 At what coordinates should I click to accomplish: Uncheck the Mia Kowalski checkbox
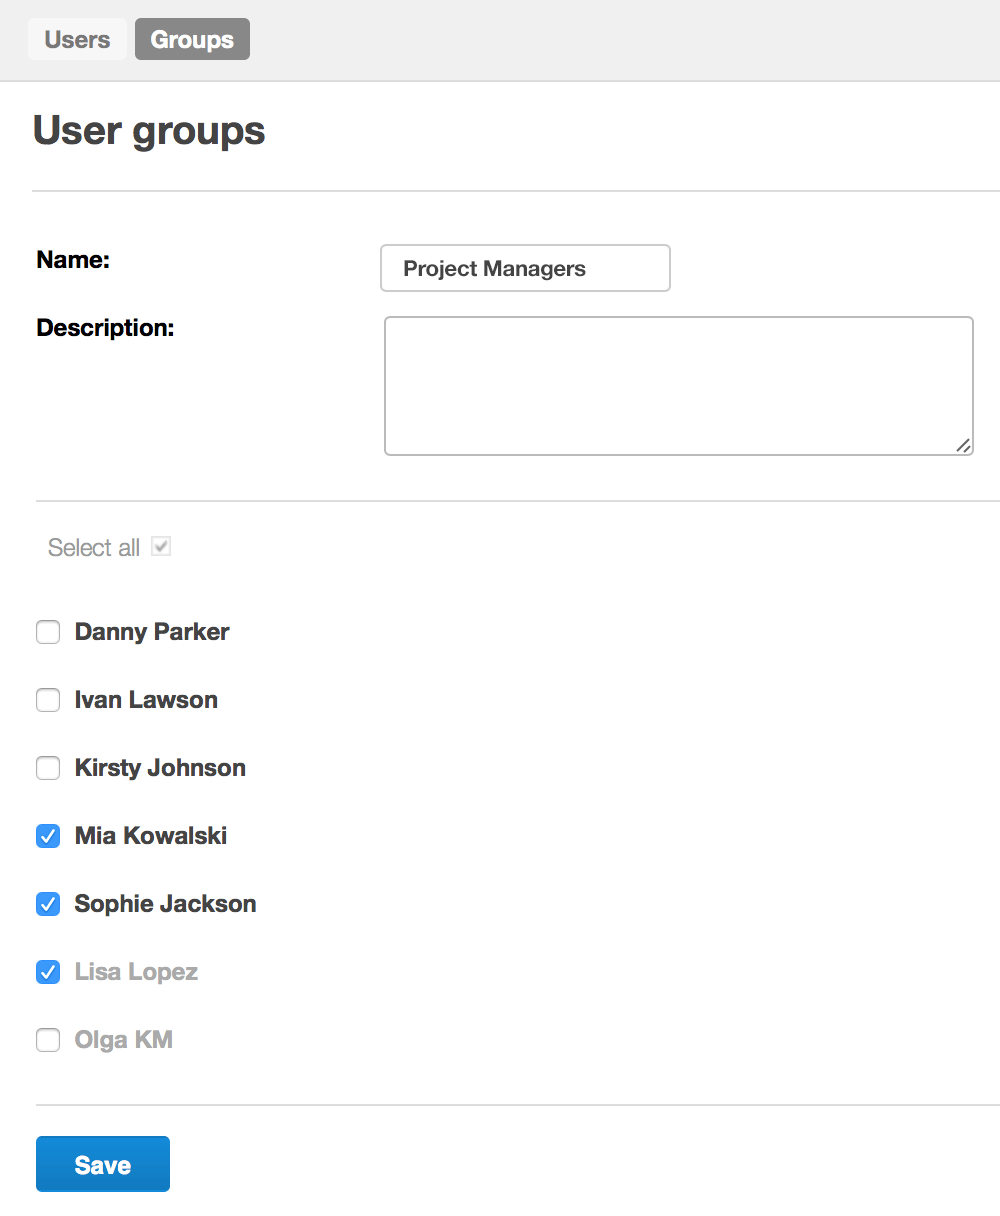click(48, 836)
